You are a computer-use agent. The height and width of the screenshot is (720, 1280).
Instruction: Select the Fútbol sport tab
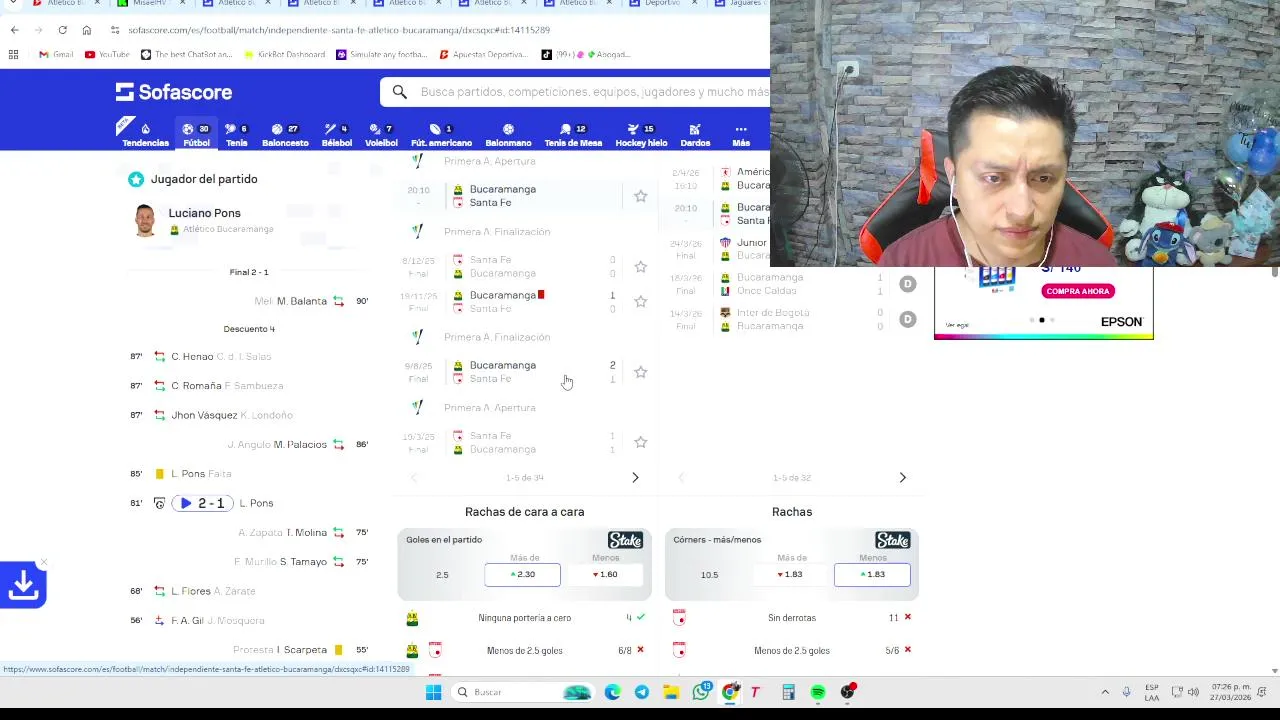tap(196, 134)
